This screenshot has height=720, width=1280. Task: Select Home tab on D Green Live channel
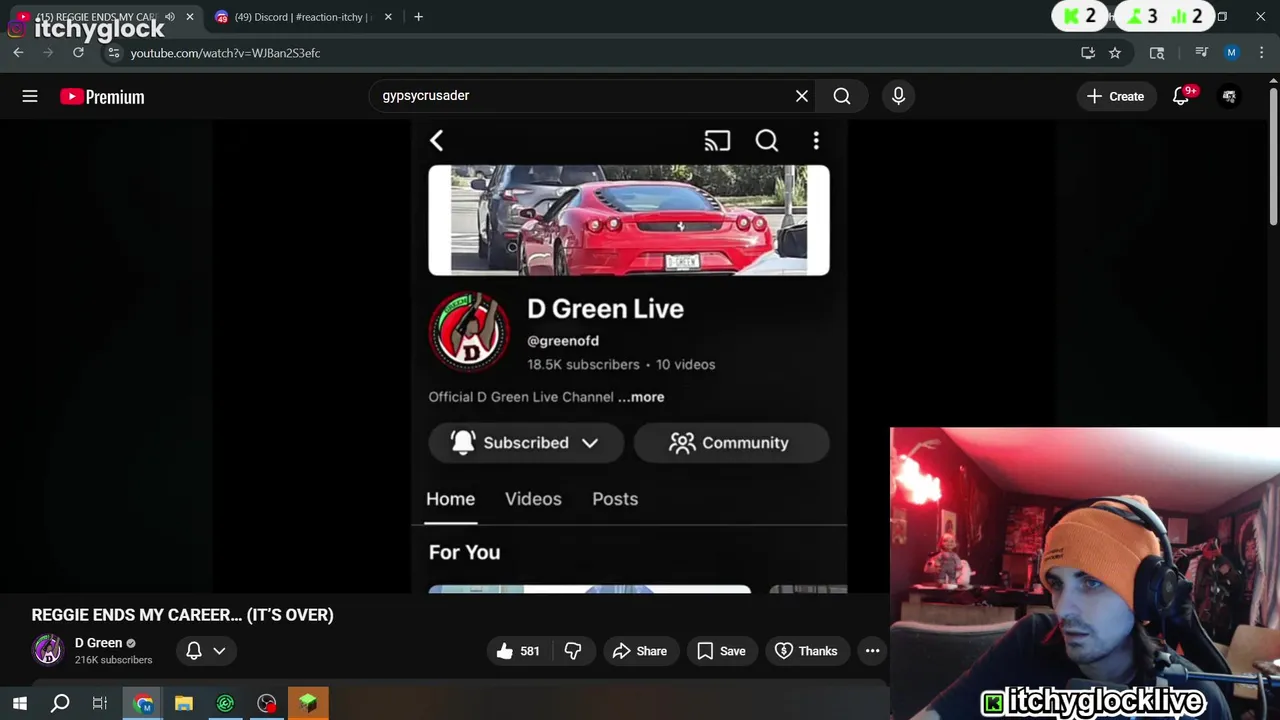451,499
